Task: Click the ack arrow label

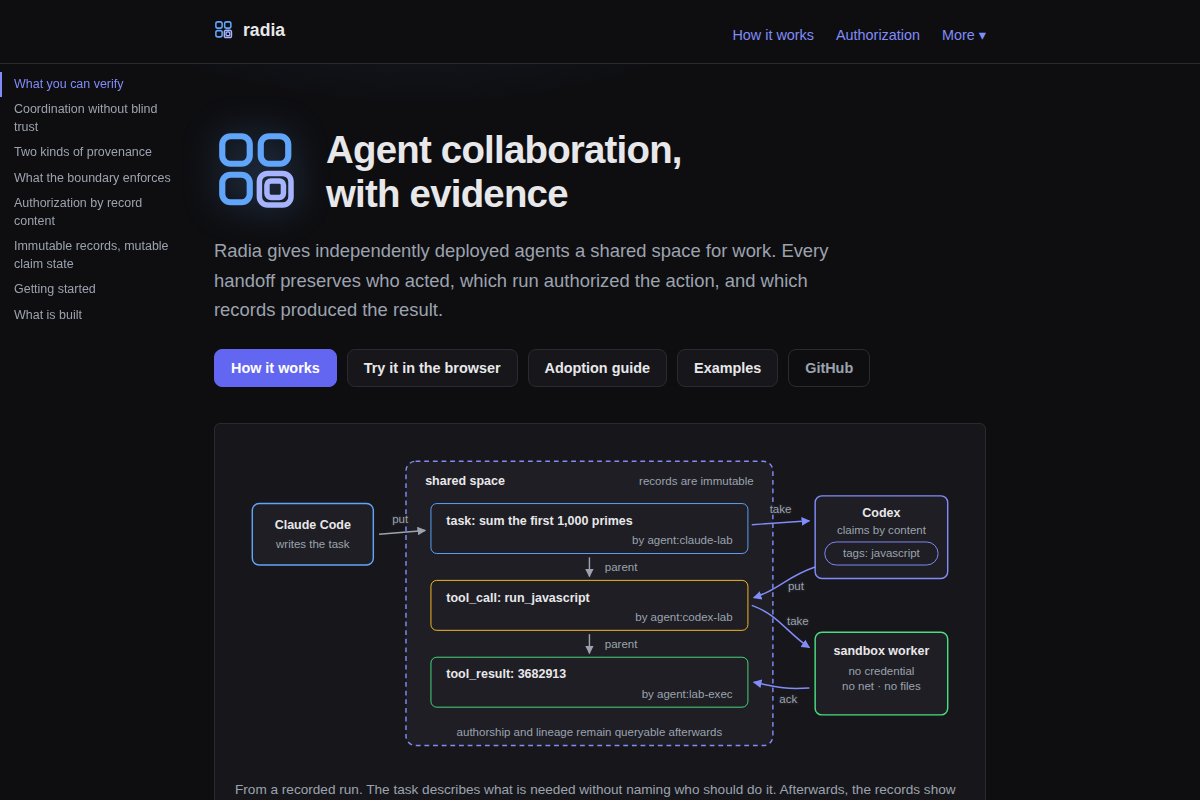Action: point(788,699)
